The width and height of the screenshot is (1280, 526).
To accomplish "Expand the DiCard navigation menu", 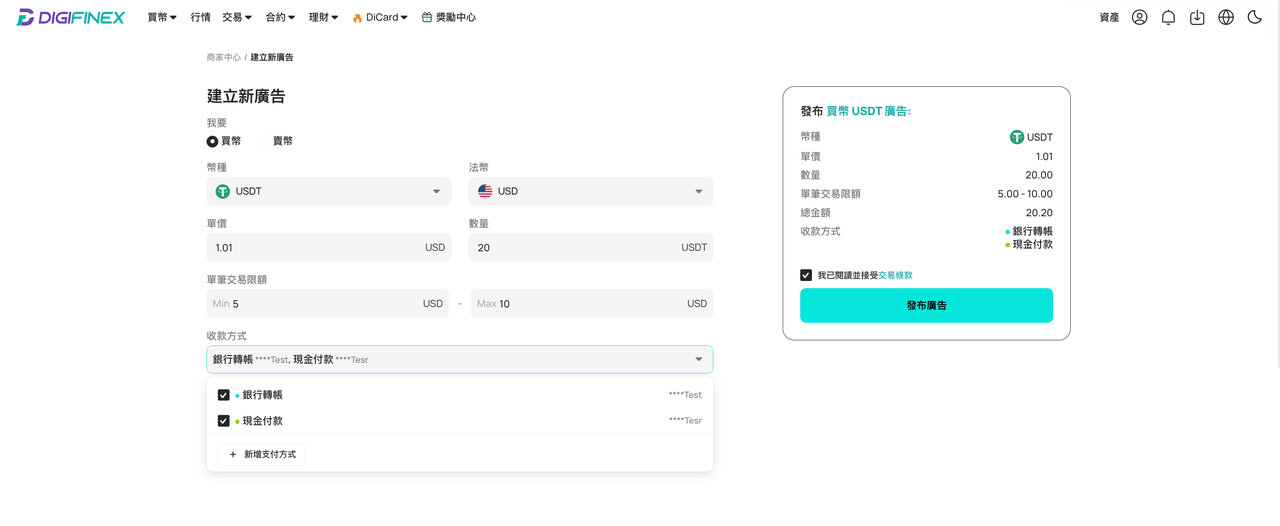I will (x=380, y=17).
